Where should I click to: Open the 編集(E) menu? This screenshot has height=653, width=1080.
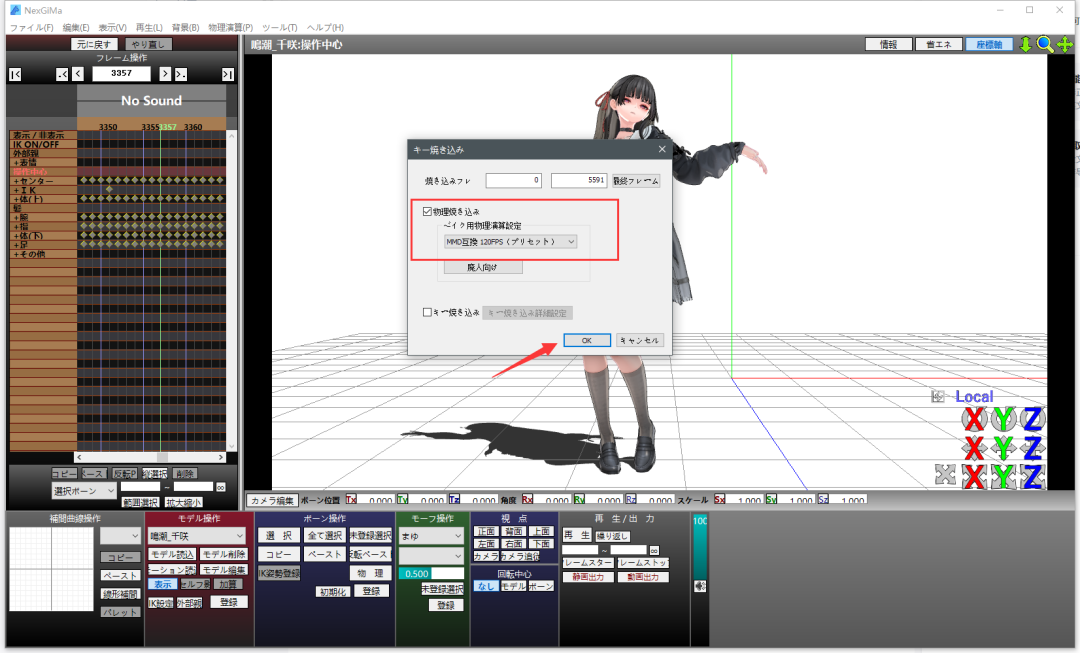click(76, 28)
